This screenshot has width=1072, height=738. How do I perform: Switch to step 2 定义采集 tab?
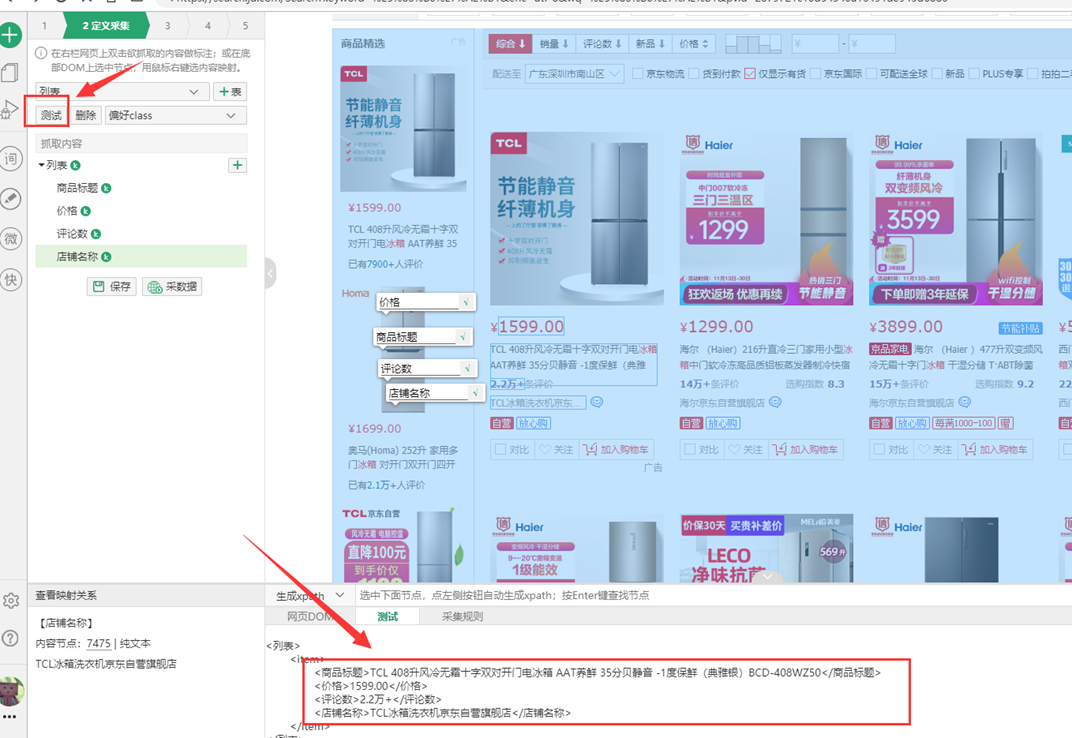[x=107, y=26]
